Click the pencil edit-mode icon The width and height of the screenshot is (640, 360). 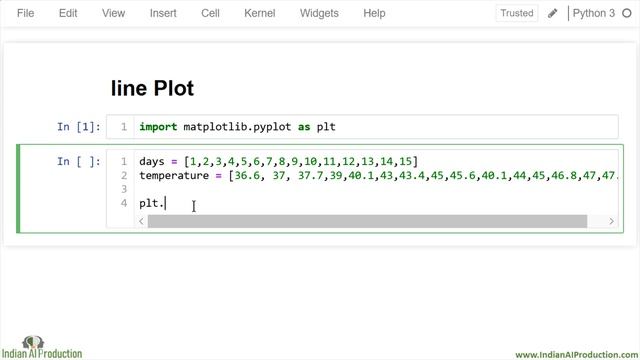(553, 13)
